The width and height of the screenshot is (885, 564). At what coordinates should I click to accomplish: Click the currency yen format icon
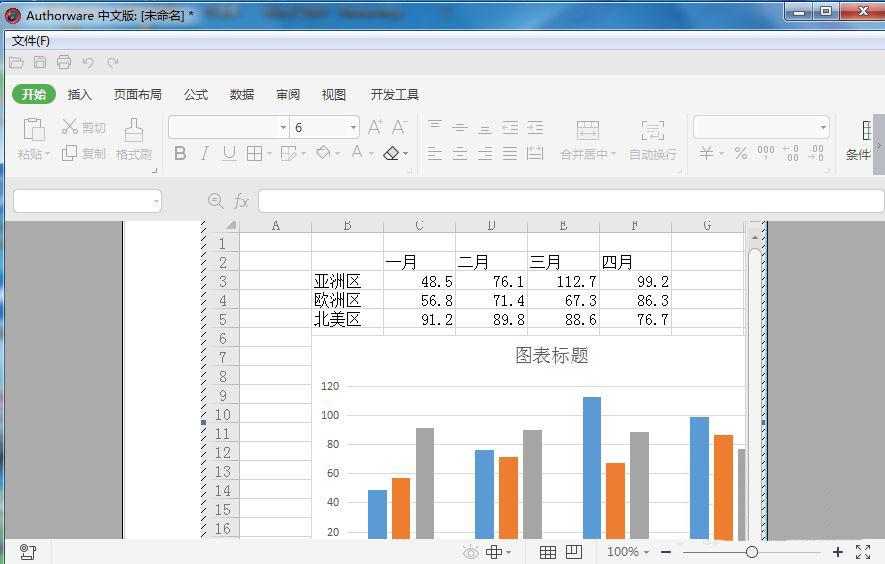(706, 153)
